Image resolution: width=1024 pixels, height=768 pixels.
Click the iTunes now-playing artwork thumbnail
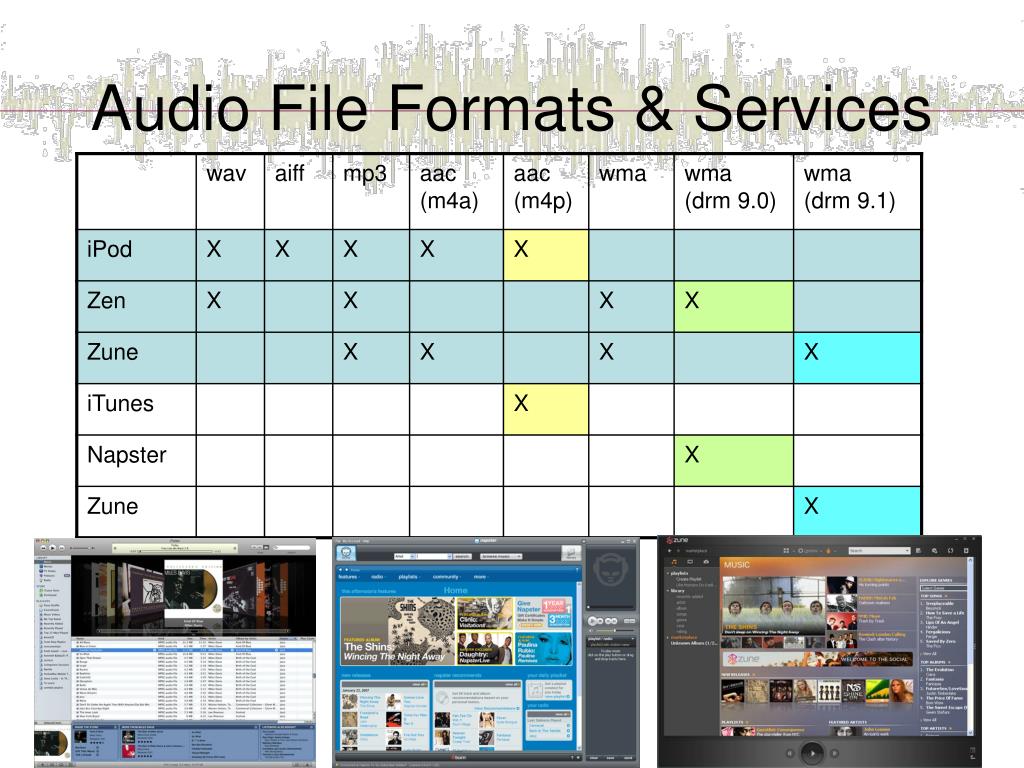coord(51,744)
